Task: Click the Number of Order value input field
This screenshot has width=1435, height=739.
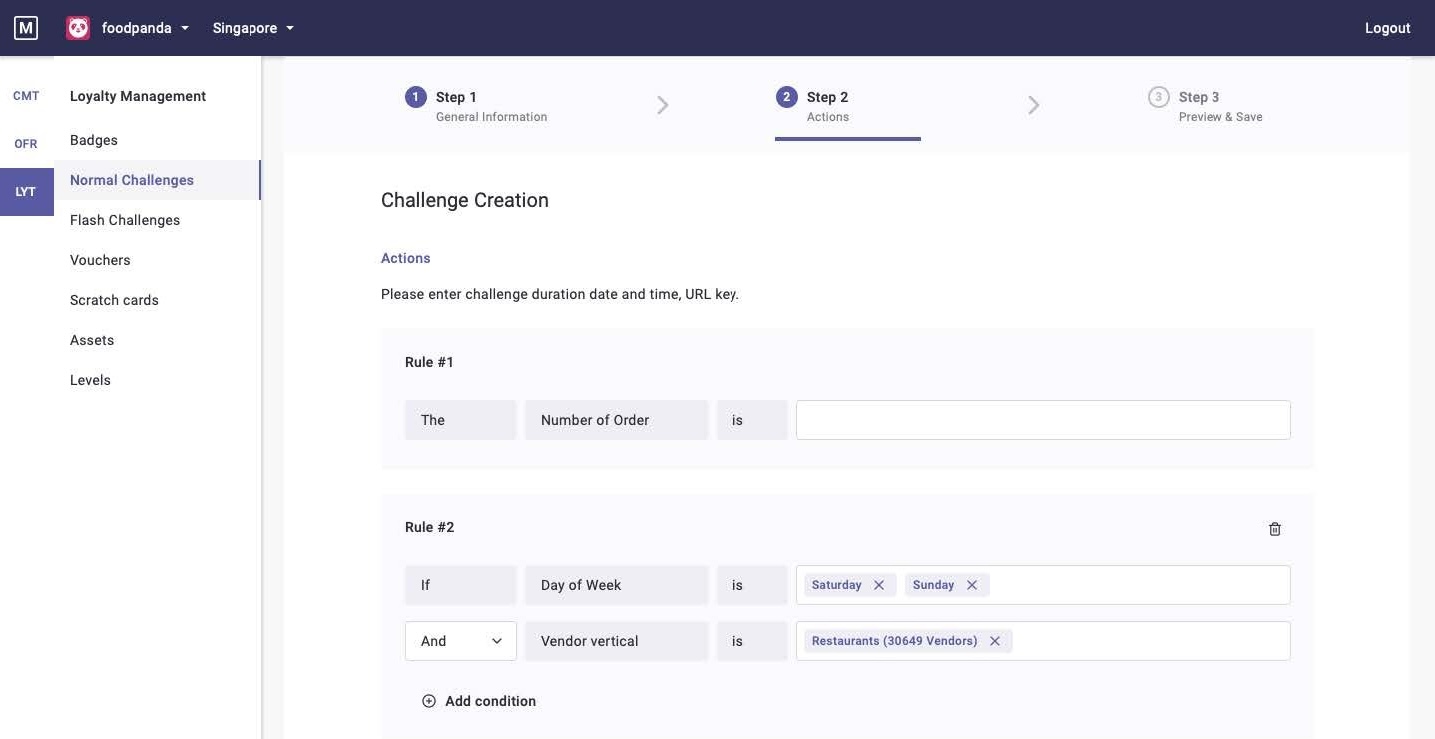Action: click(1043, 419)
